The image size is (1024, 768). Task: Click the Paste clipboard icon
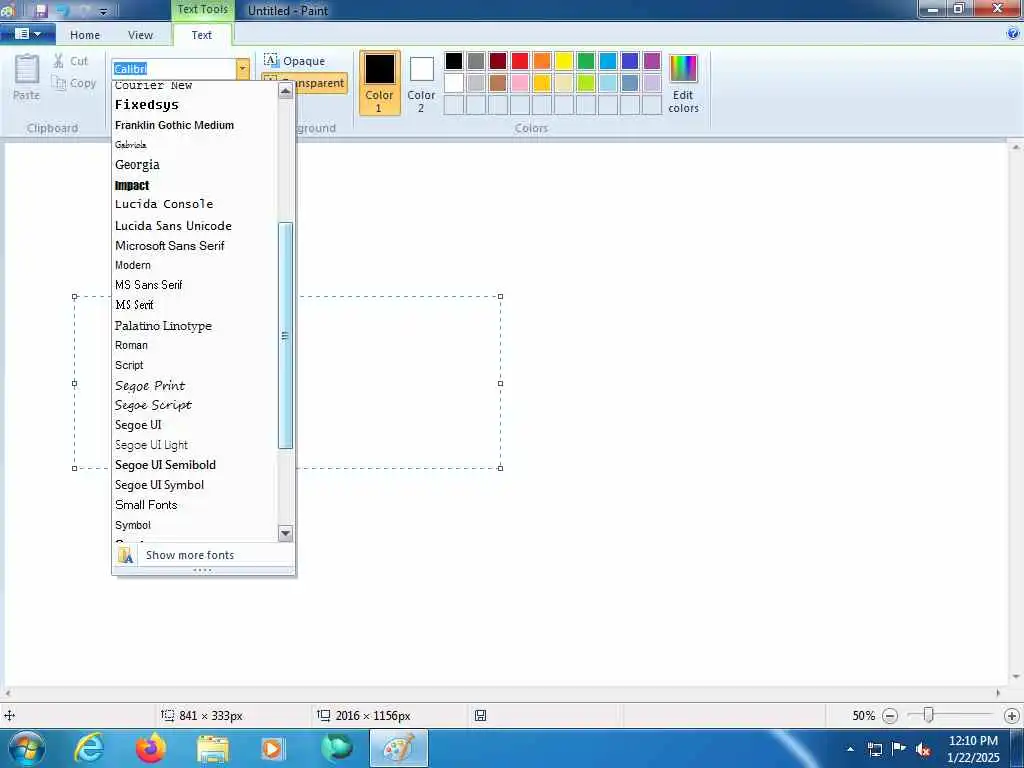(x=27, y=69)
